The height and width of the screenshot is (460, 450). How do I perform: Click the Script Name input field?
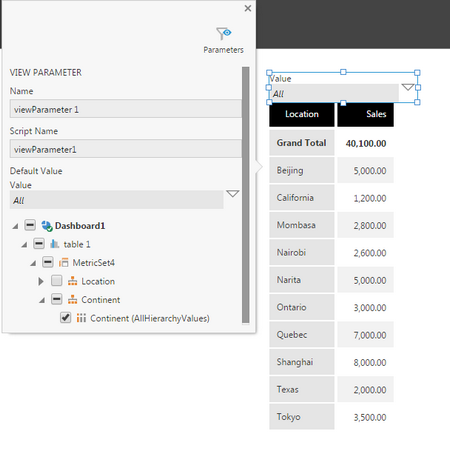coord(125,149)
